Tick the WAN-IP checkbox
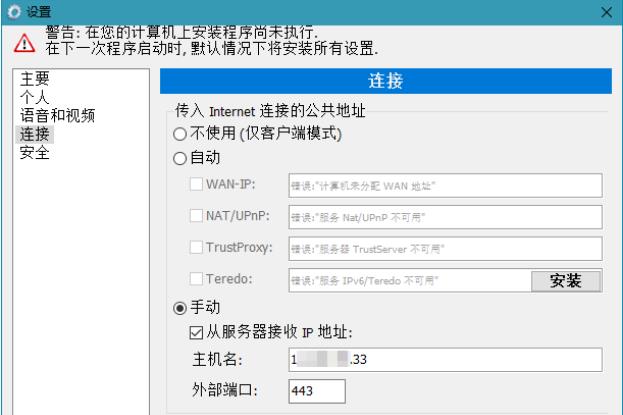 tap(196, 184)
